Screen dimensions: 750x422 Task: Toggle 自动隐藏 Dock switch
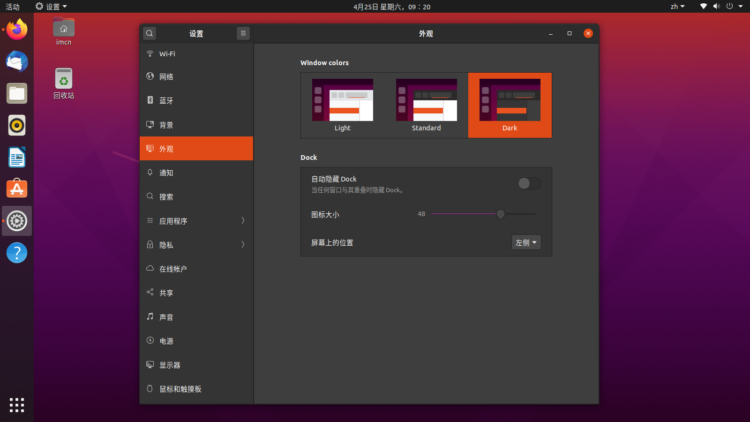tap(529, 183)
